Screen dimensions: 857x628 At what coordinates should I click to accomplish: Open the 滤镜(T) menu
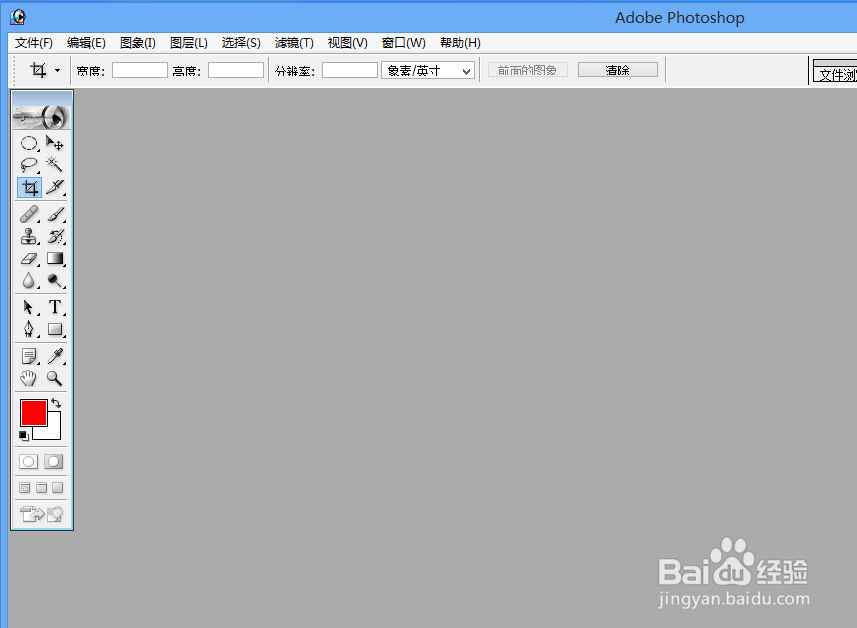pyautogui.click(x=294, y=43)
